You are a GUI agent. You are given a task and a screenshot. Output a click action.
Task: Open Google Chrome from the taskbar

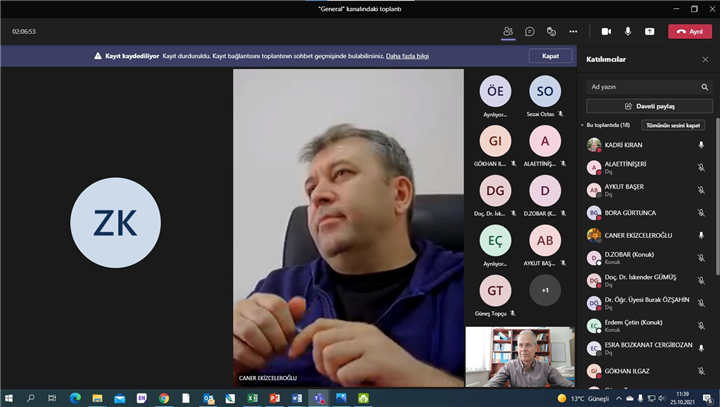tap(163, 398)
